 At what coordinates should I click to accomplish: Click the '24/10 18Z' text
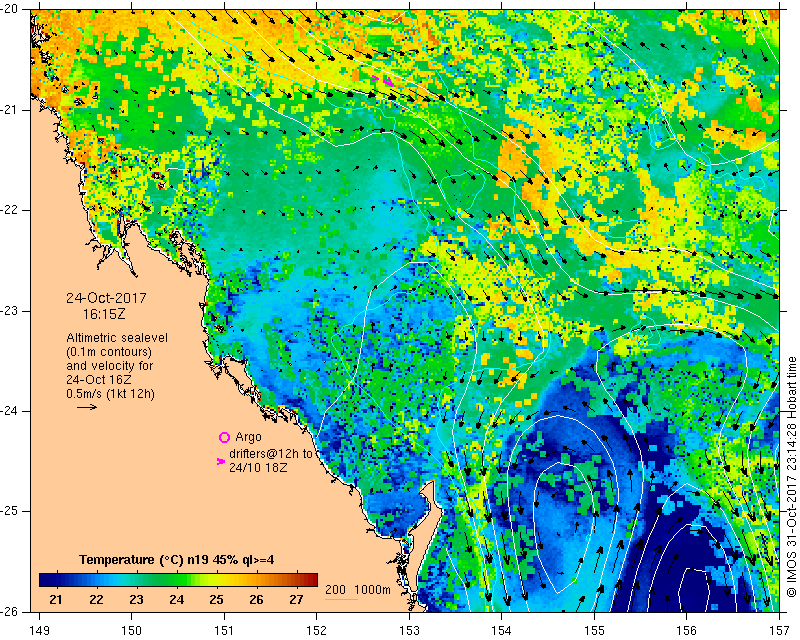click(258, 467)
